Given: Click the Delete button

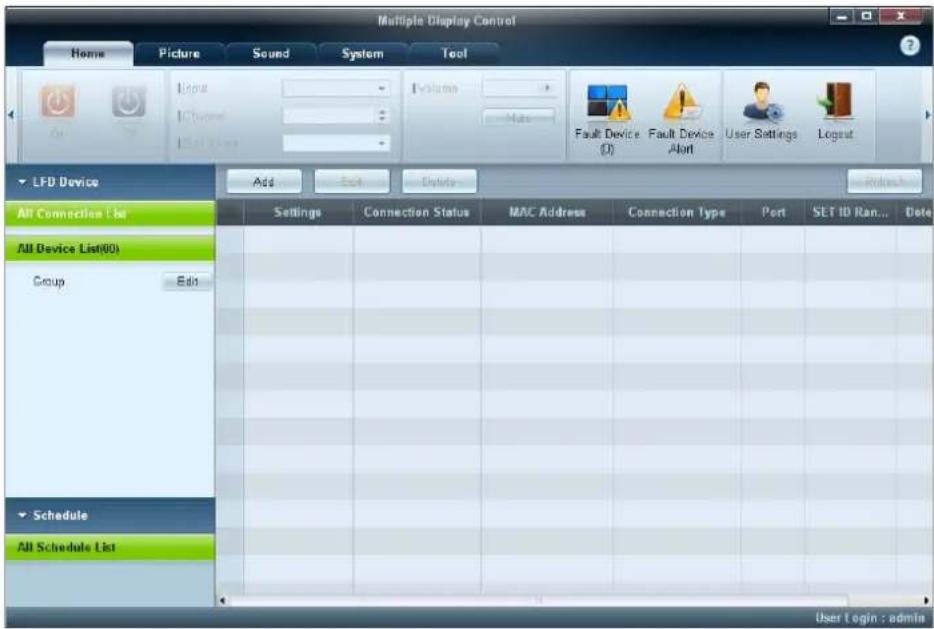Looking at the screenshot, I should [440, 182].
